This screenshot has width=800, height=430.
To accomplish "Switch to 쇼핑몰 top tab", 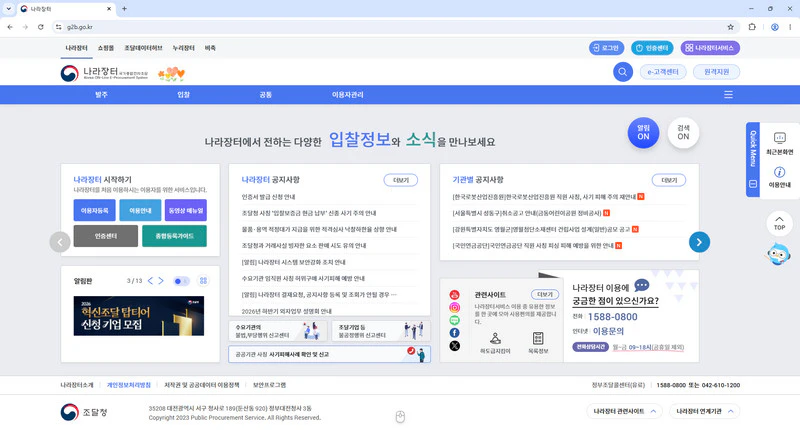I will (x=106, y=48).
